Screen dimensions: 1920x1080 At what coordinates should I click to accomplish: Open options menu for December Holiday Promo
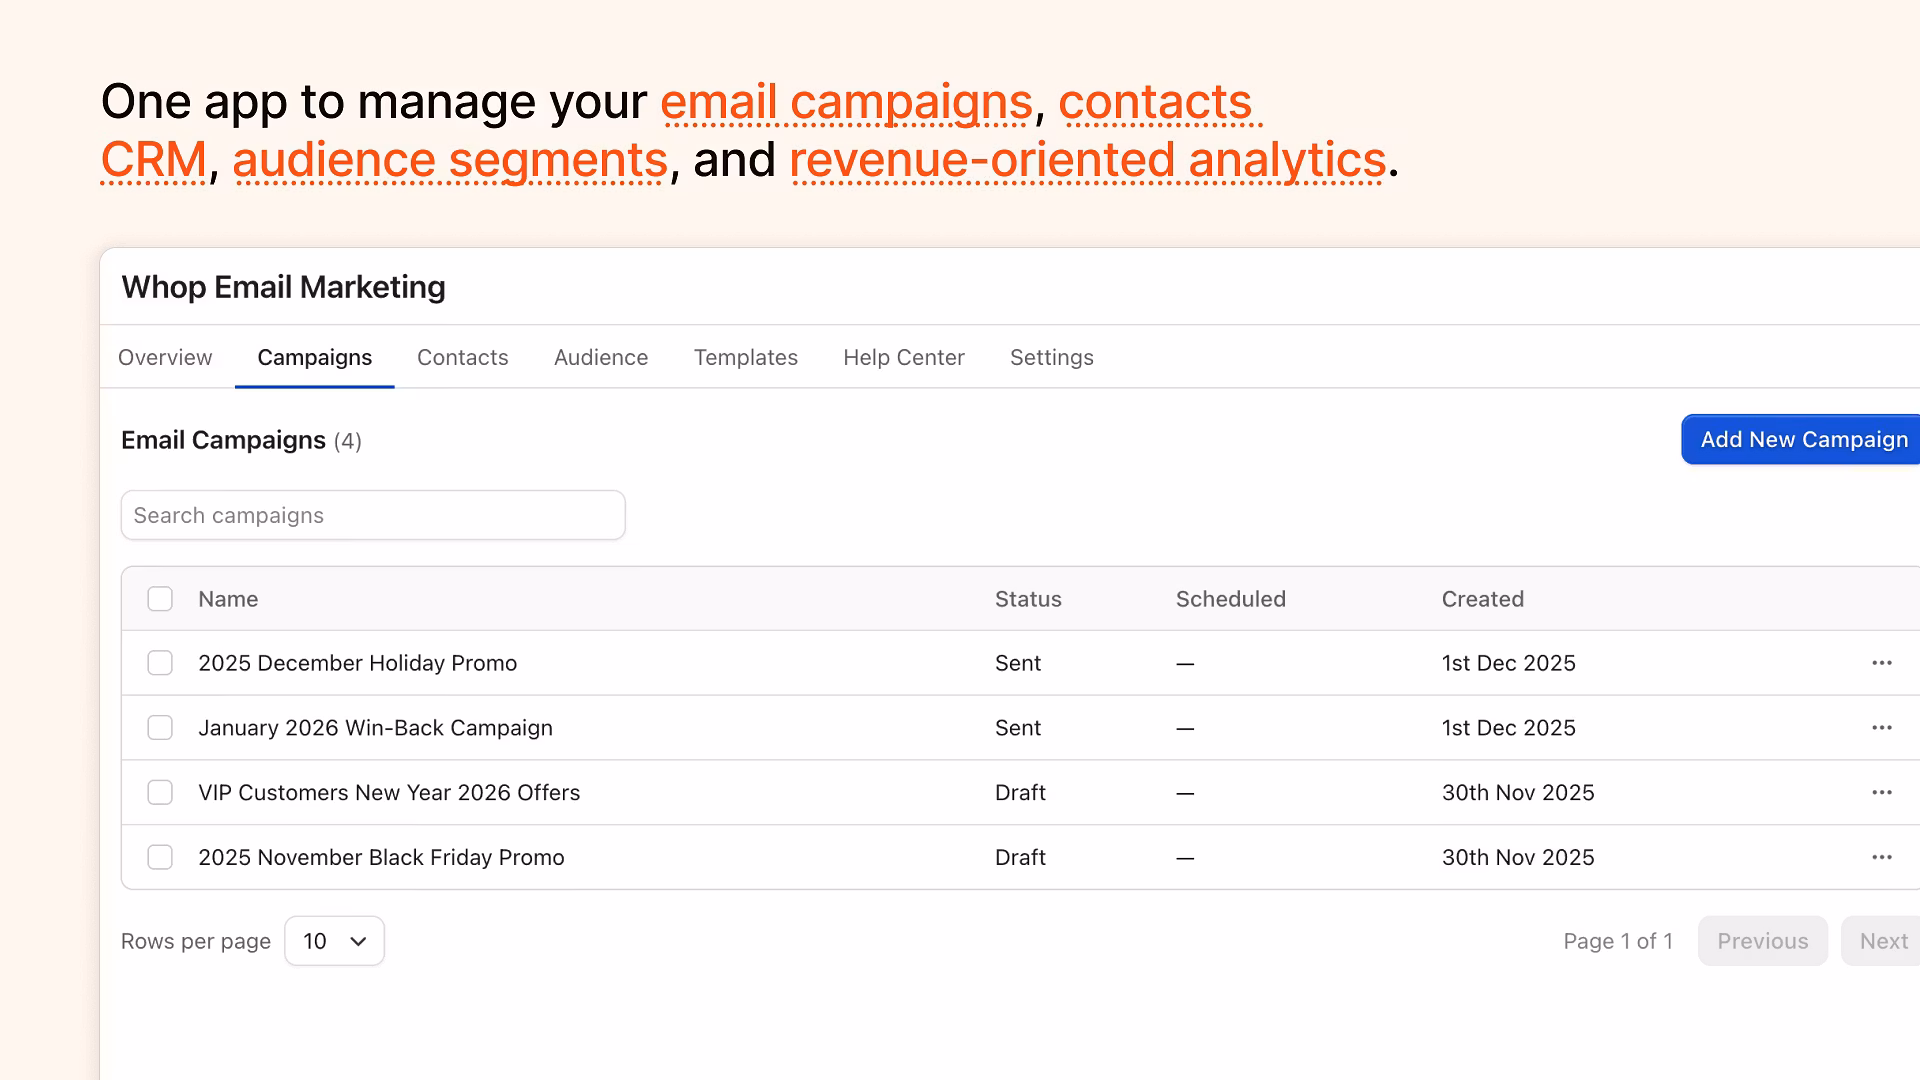[1881, 663]
